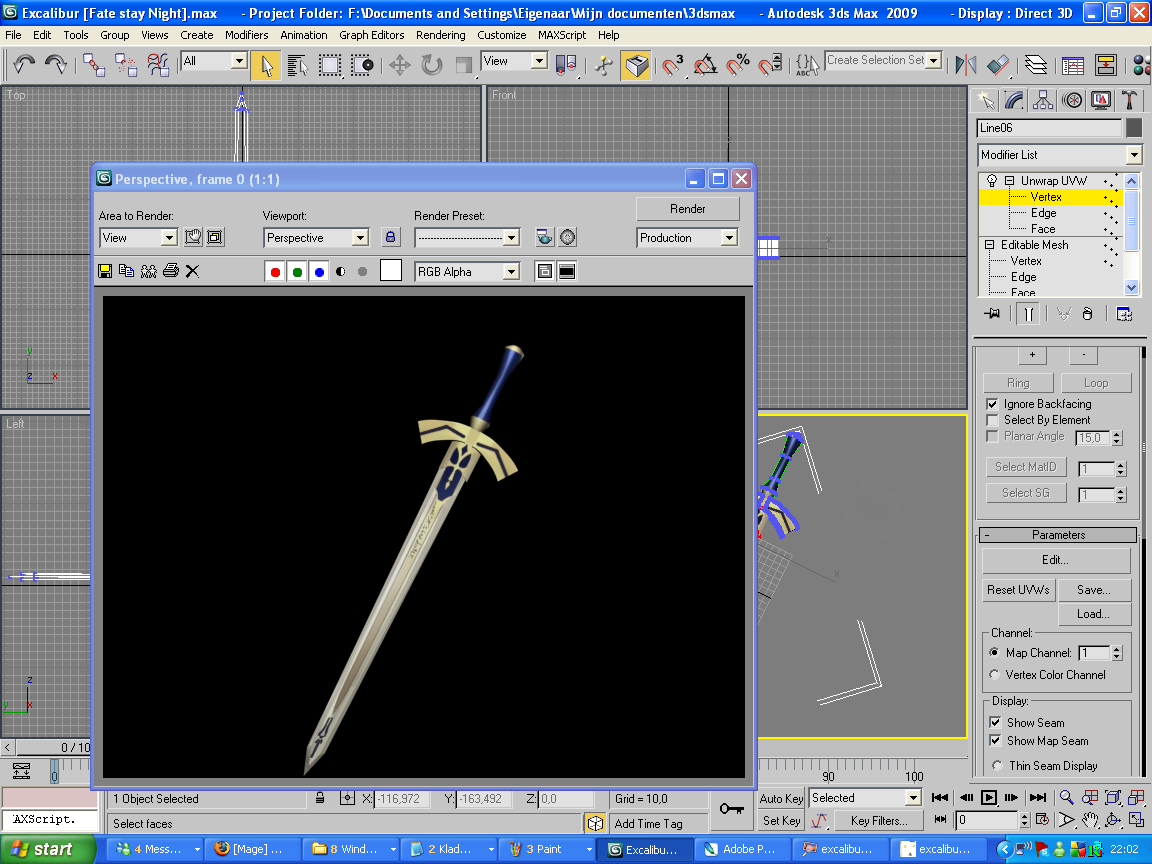
Task: Enable the red channel in the render window
Action: click(x=275, y=272)
